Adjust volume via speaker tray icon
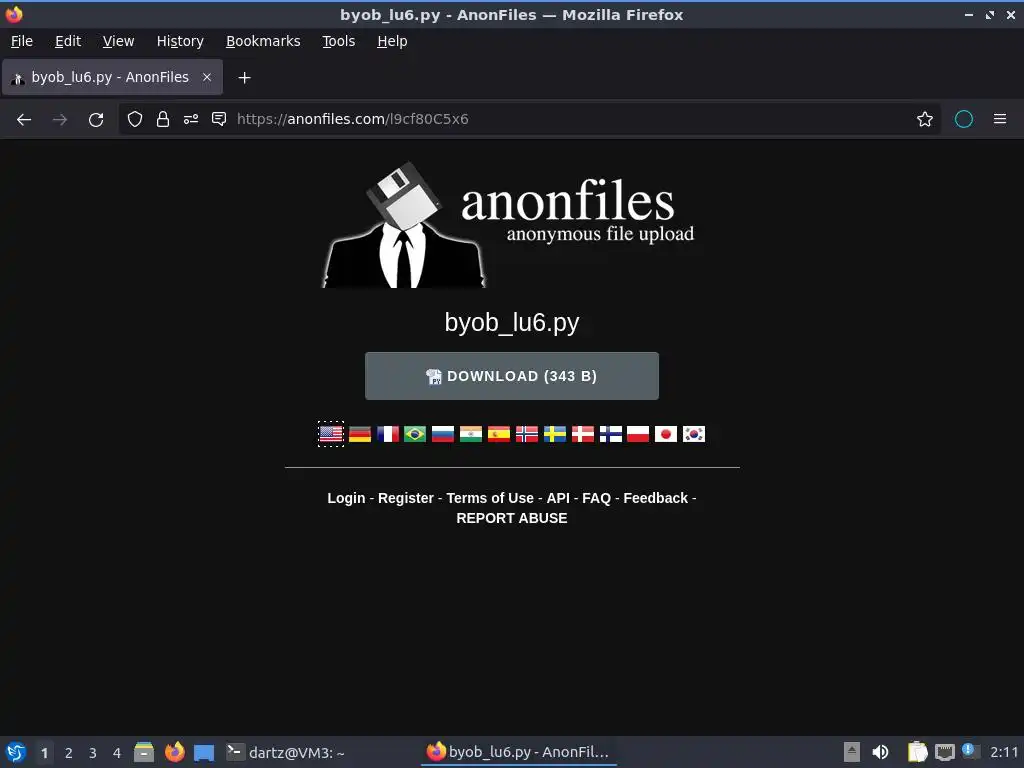 [x=880, y=752]
